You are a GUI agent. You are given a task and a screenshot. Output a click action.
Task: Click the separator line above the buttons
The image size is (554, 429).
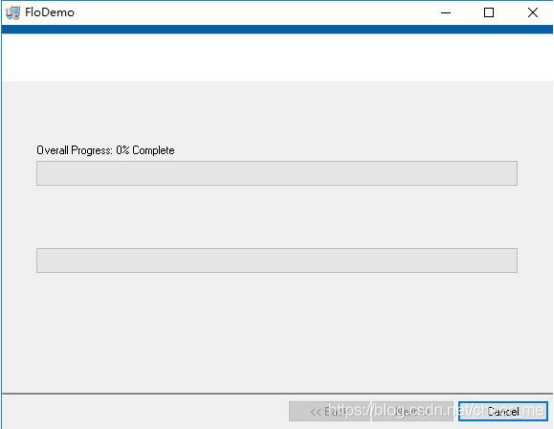click(x=277, y=393)
